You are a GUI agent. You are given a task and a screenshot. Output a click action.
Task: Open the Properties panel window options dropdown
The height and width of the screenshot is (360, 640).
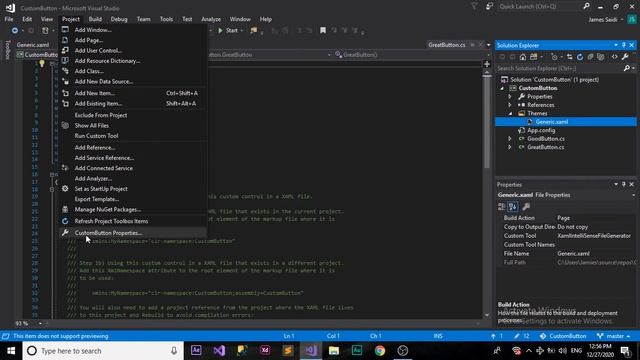616,184
